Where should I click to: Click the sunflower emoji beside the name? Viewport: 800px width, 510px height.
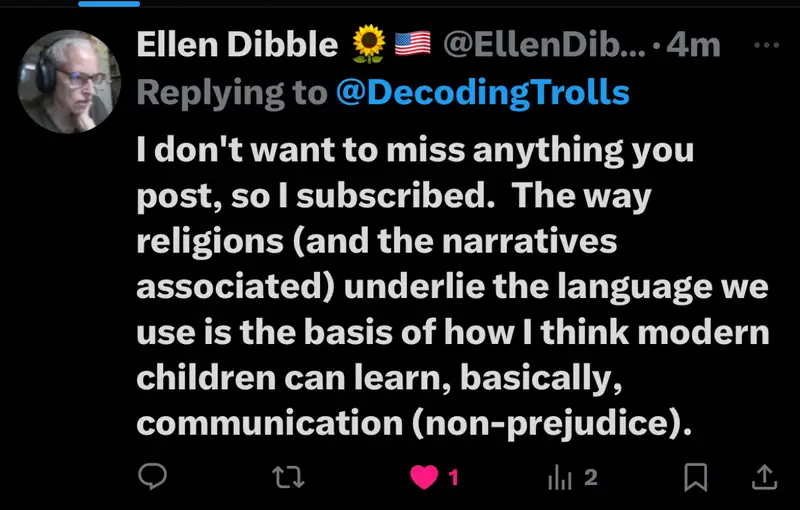click(369, 44)
